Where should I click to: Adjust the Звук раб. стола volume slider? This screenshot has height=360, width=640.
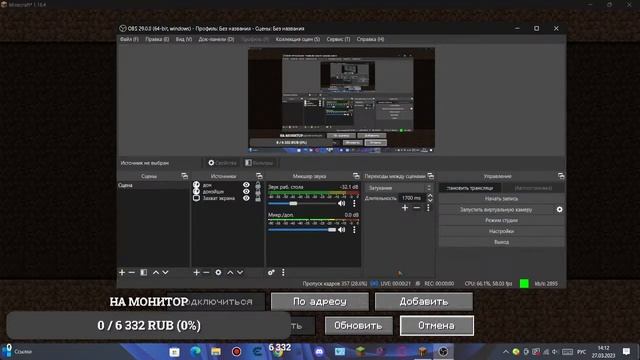(x=293, y=203)
